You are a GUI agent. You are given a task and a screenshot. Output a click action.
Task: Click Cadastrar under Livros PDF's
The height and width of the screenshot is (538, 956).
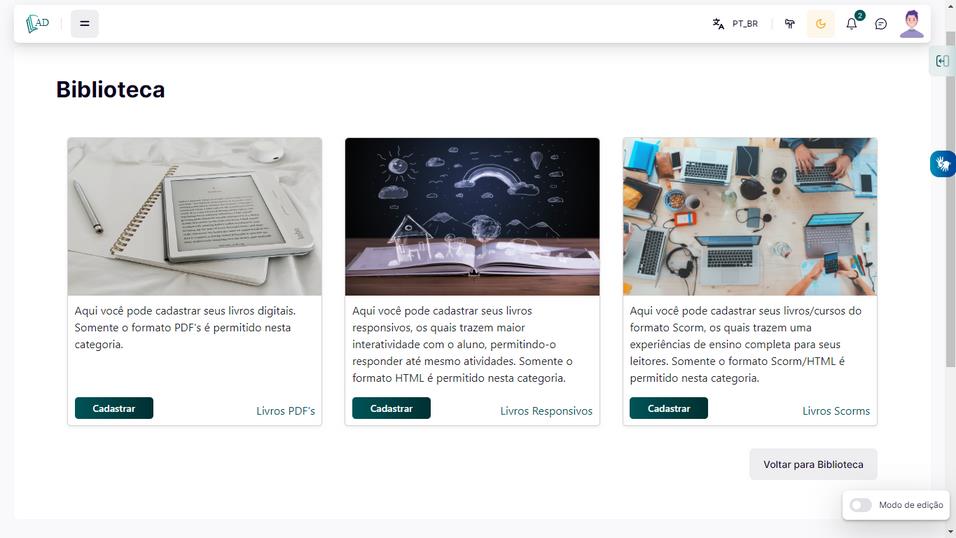pos(114,408)
